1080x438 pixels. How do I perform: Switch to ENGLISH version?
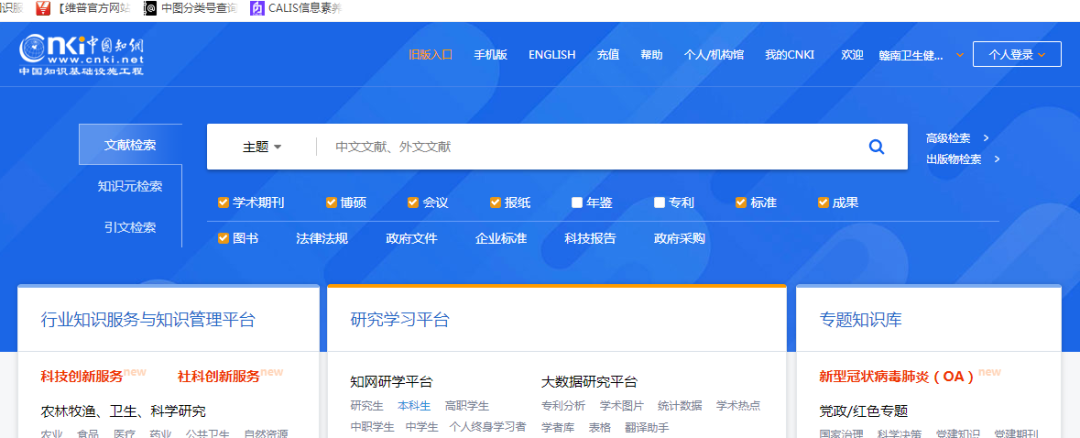(x=552, y=55)
